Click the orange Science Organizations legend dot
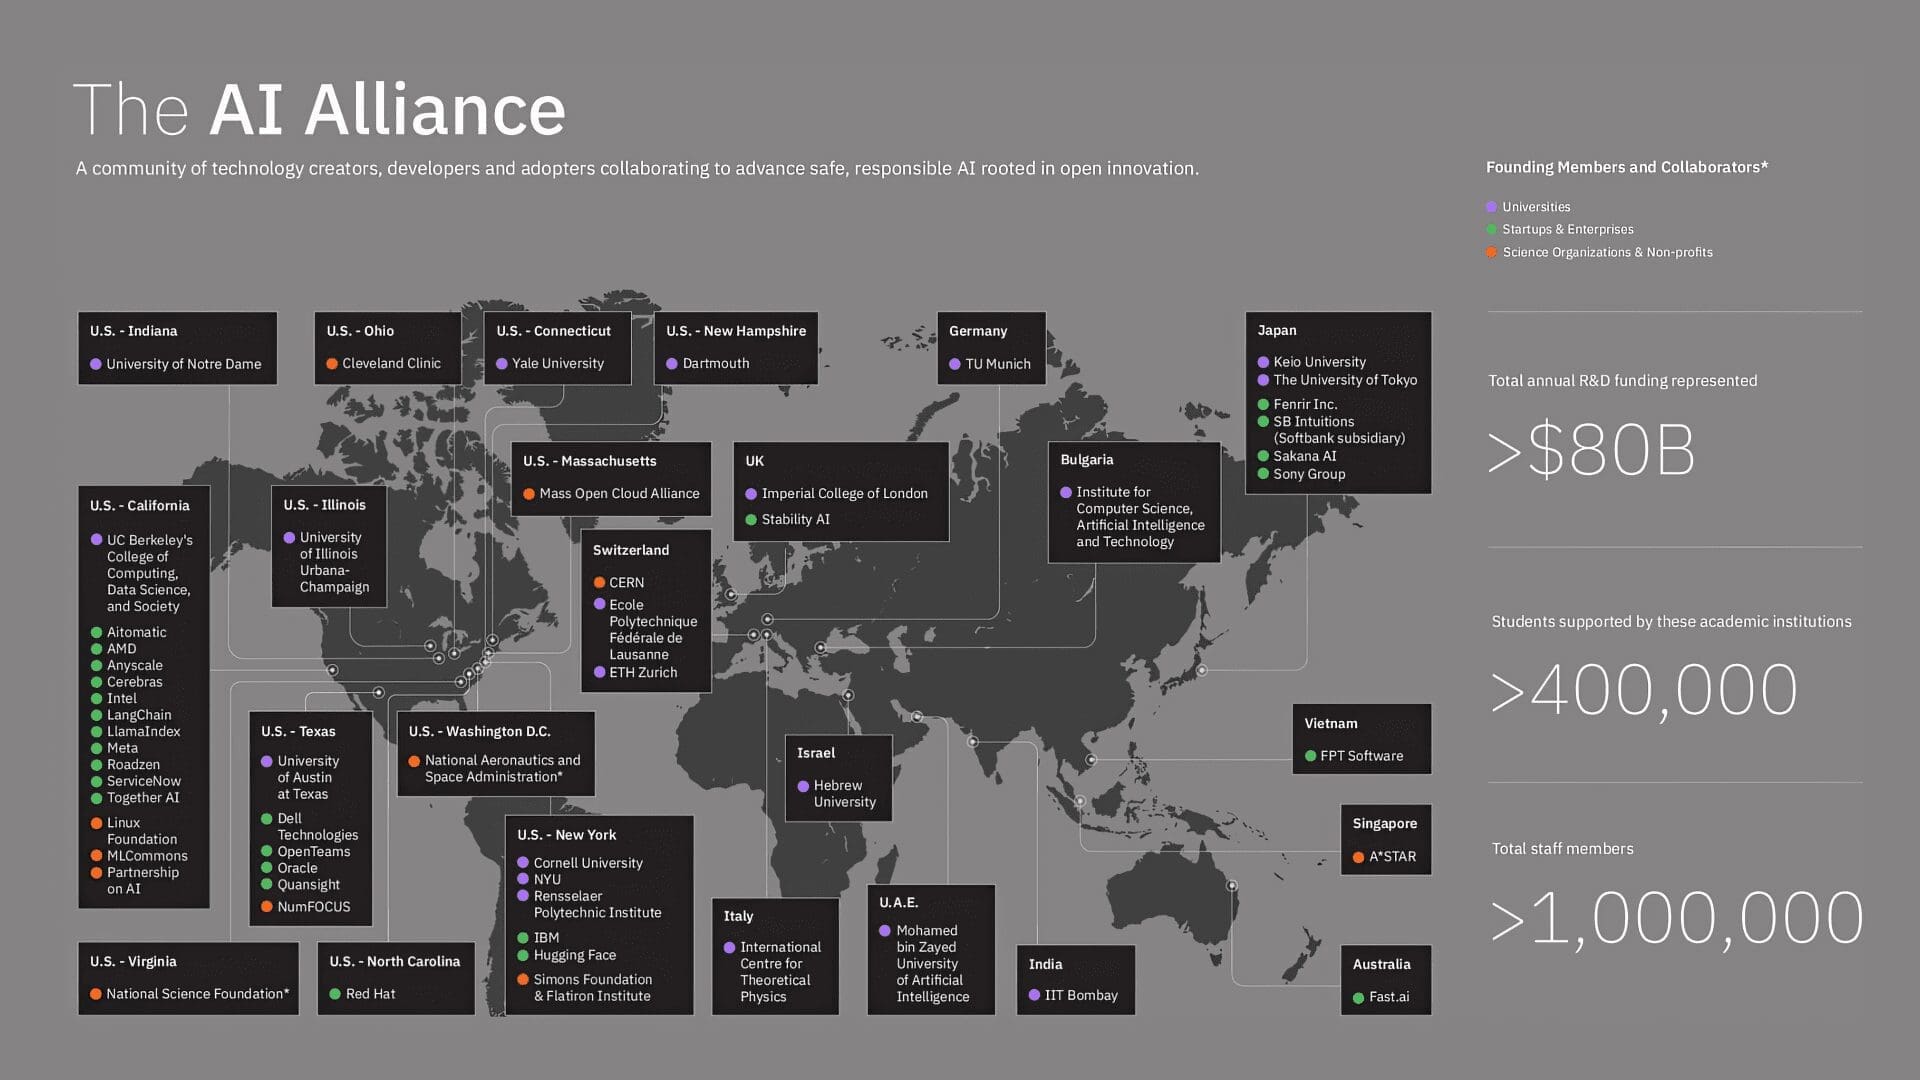This screenshot has width=1920, height=1080. 1491,253
